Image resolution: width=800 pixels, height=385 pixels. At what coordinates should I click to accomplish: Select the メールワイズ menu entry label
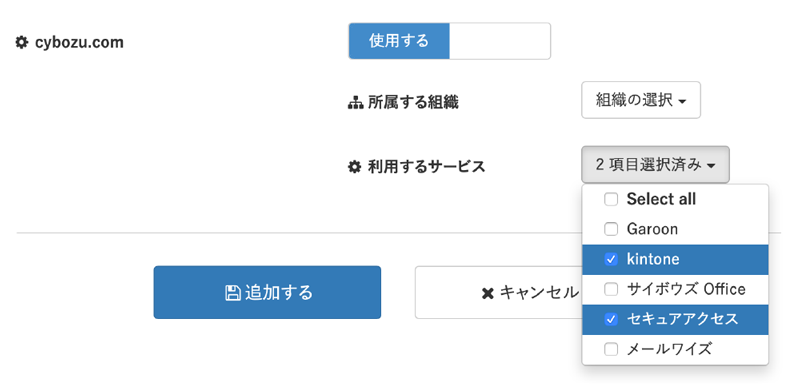(x=669, y=350)
